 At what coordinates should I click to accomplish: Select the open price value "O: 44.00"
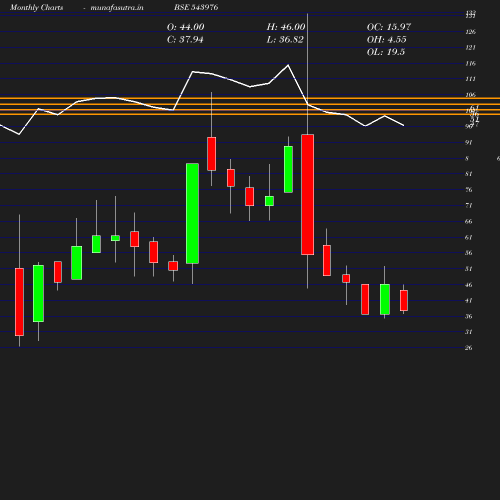tap(186, 27)
